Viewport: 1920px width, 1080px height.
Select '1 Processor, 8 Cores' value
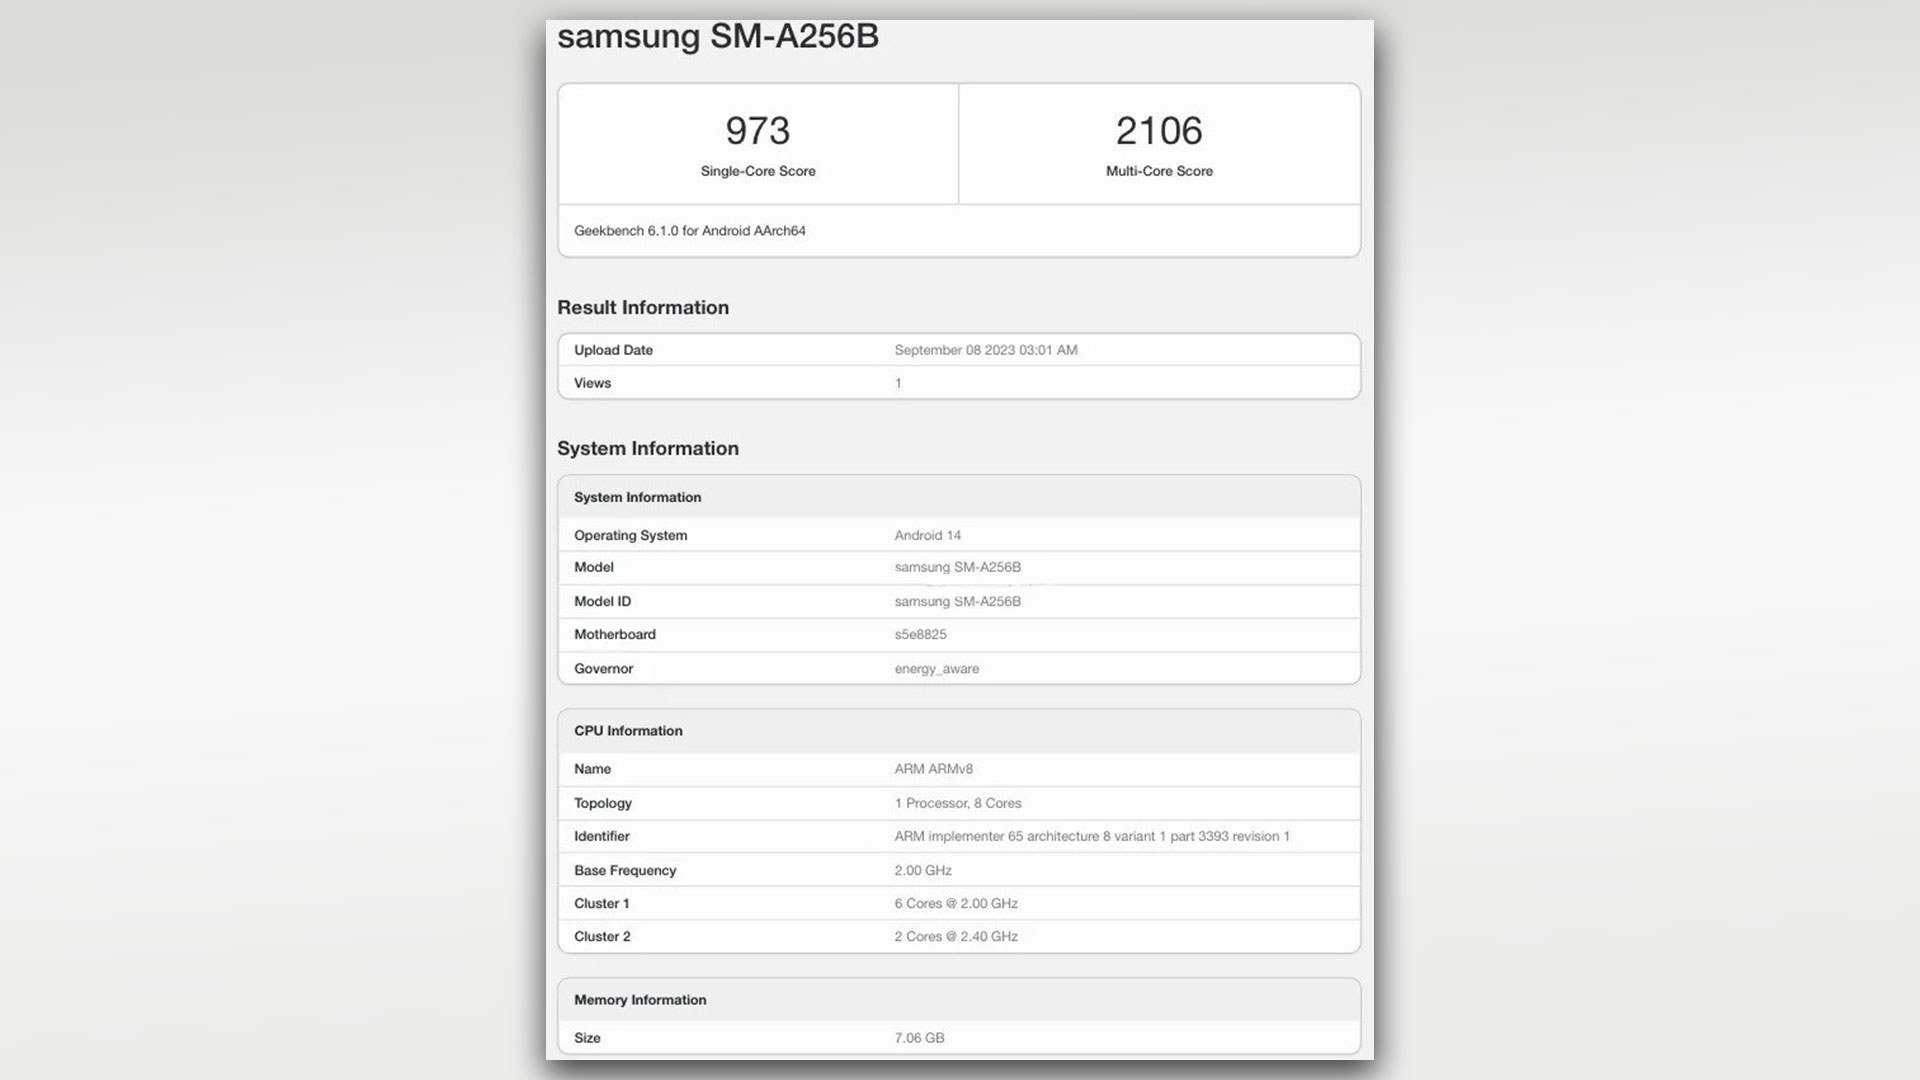coord(957,803)
